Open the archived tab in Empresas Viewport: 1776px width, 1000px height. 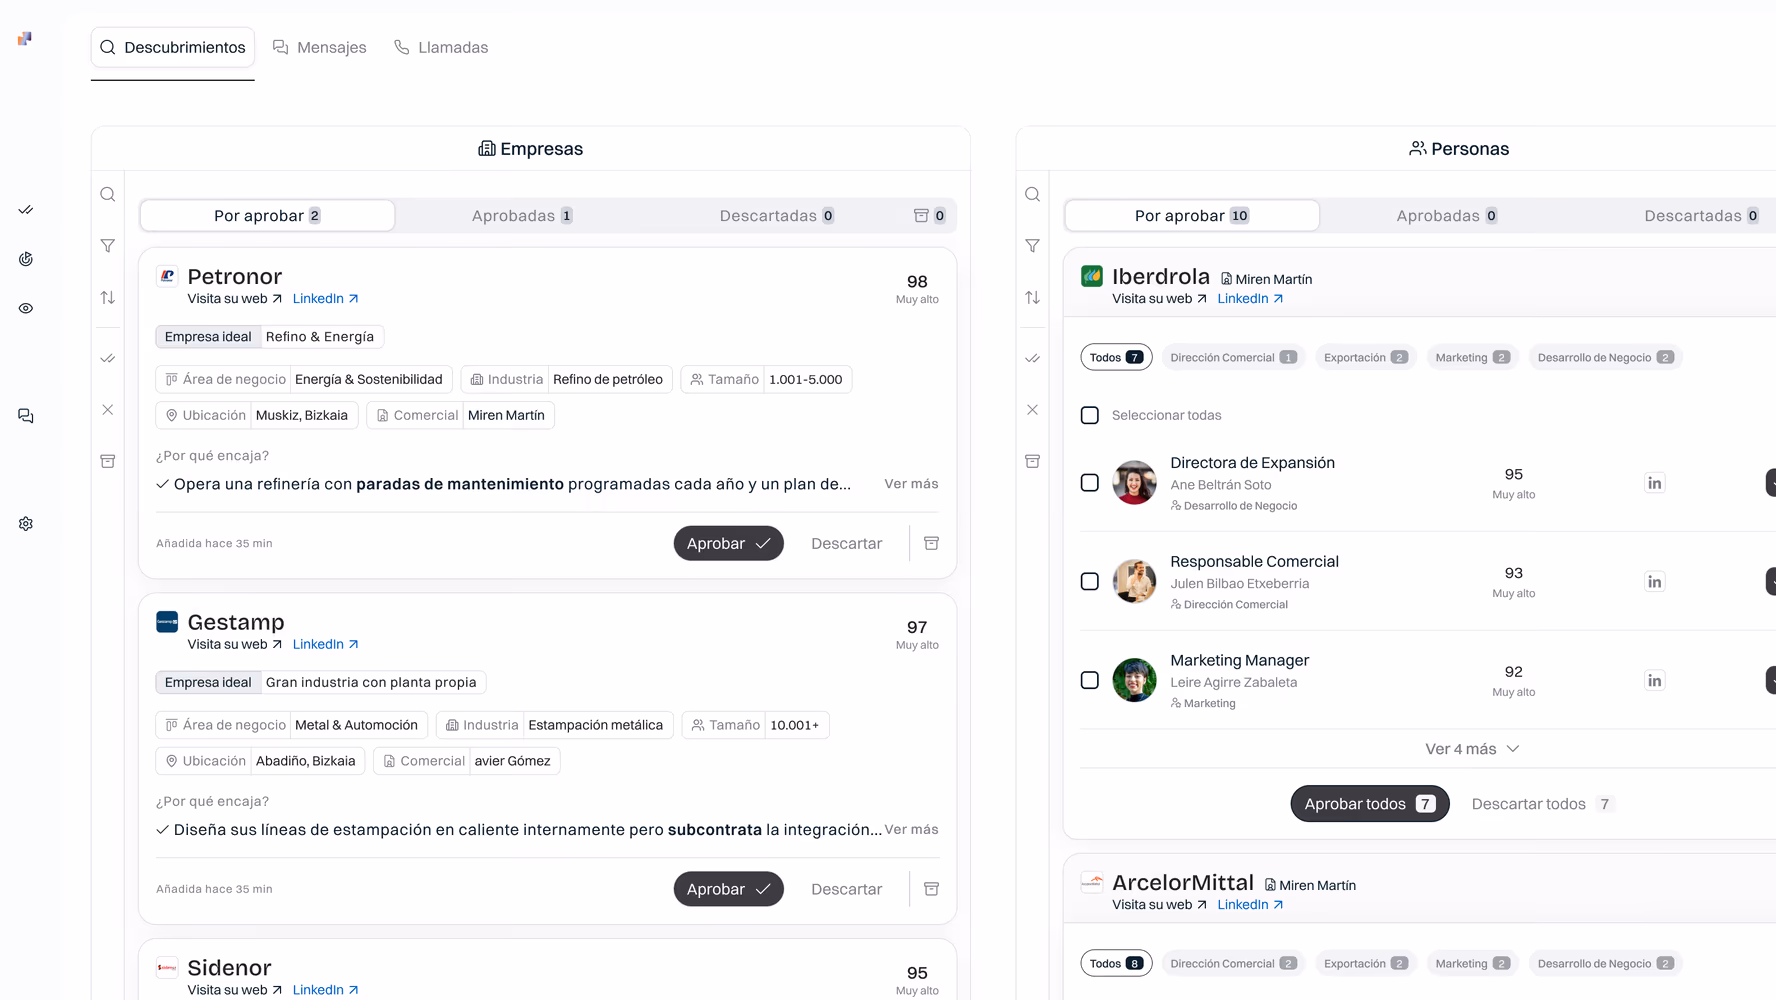(x=929, y=216)
